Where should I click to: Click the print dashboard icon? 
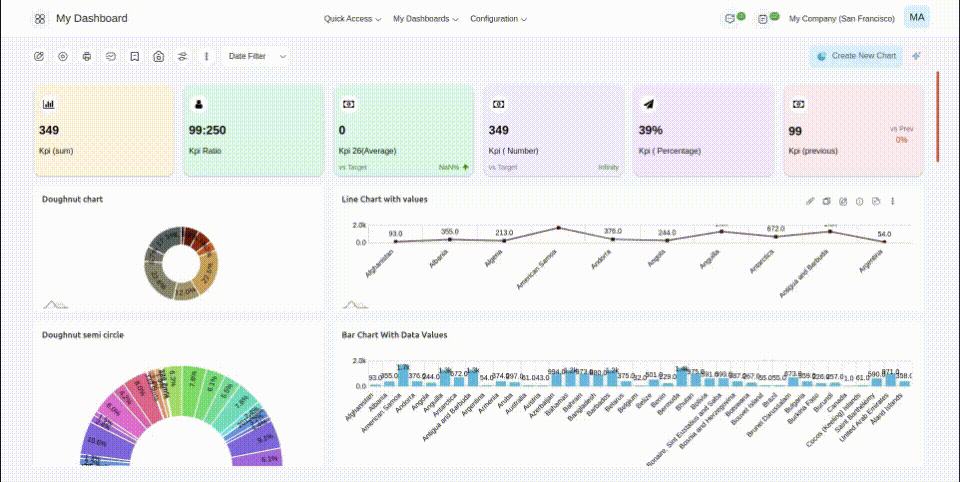(x=87, y=56)
